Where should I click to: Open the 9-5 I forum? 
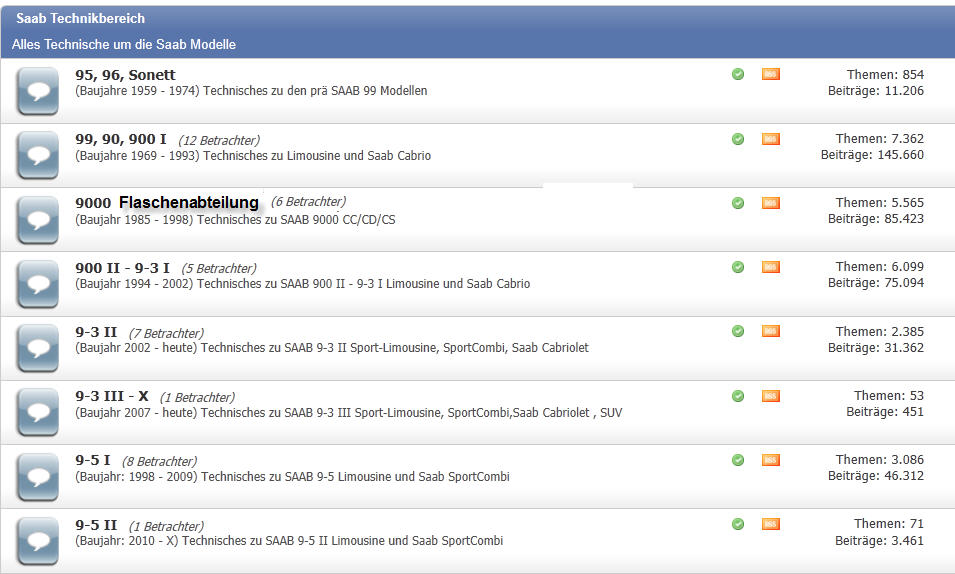93,460
